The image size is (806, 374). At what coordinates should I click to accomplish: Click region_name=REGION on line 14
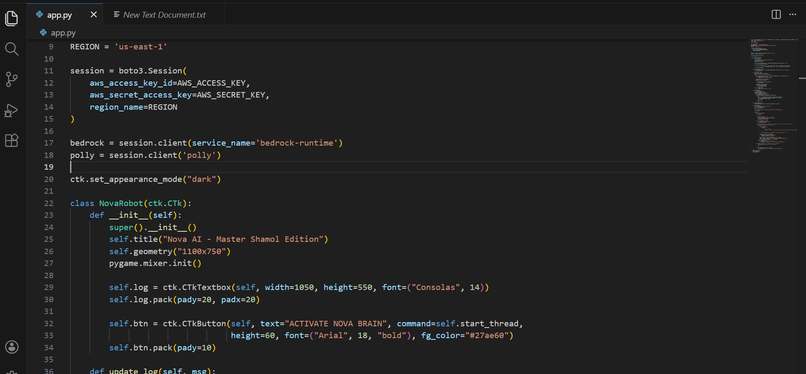[134, 107]
